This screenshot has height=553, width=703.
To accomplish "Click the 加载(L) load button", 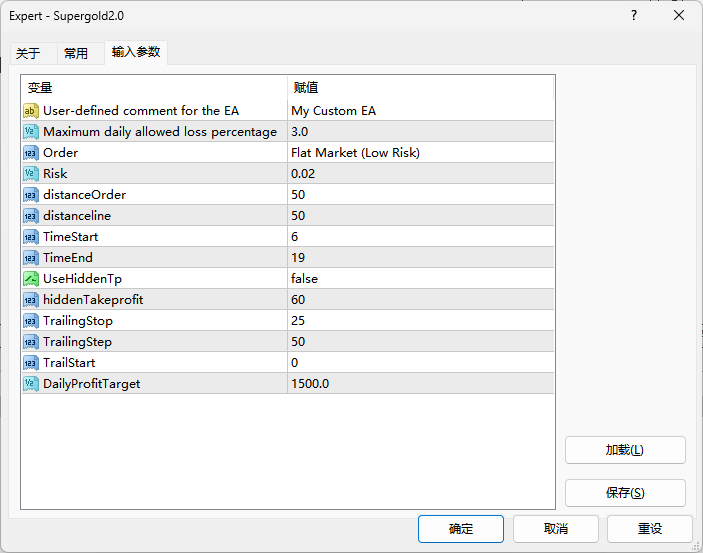I will coord(625,450).
